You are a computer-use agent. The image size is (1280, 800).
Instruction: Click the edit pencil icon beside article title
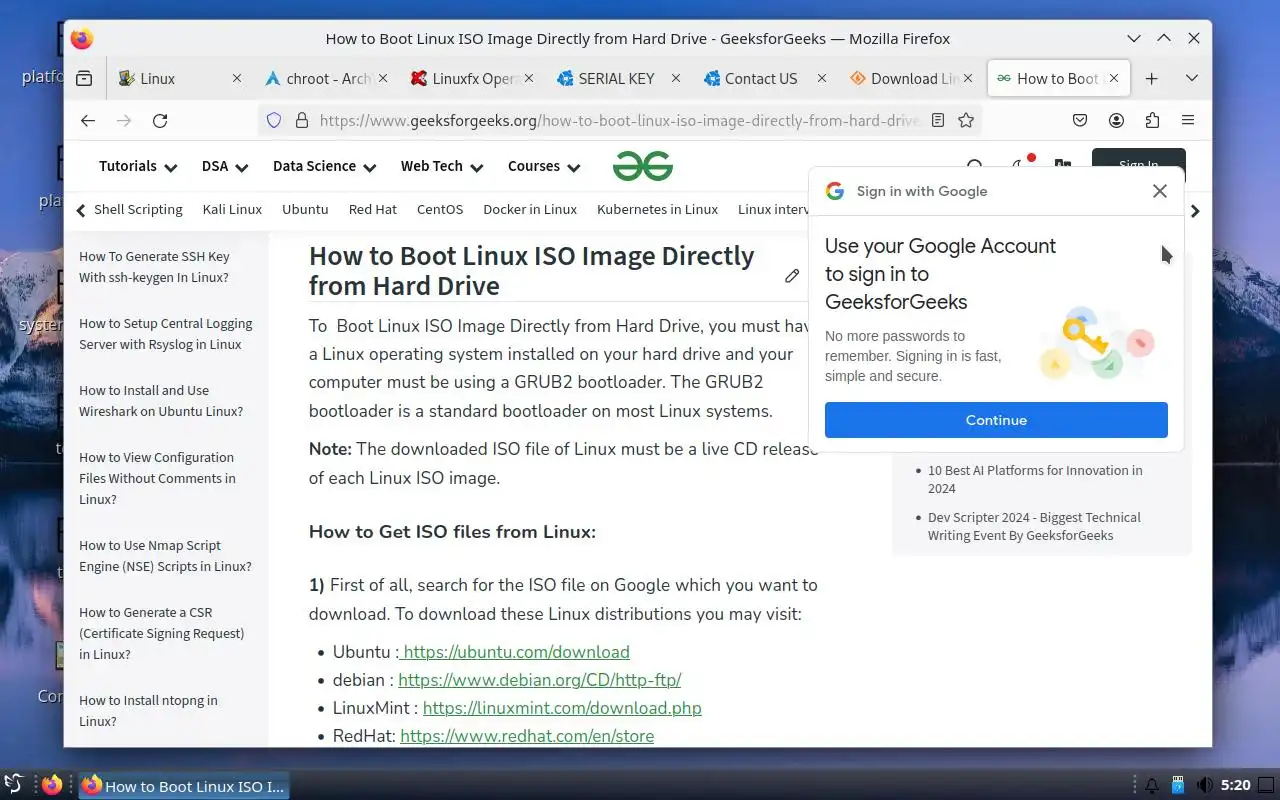pyautogui.click(x=792, y=275)
